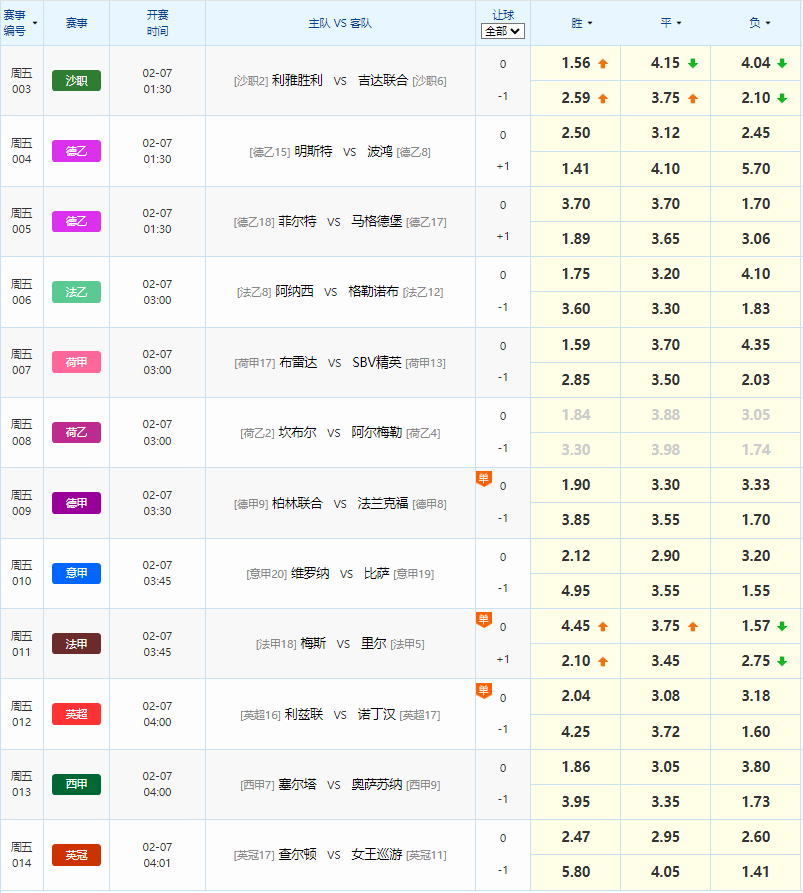Screen dimensions: 803x893
Task: Select the 意甲 league badge on match 010
Action: pyautogui.click(x=76, y=573)
